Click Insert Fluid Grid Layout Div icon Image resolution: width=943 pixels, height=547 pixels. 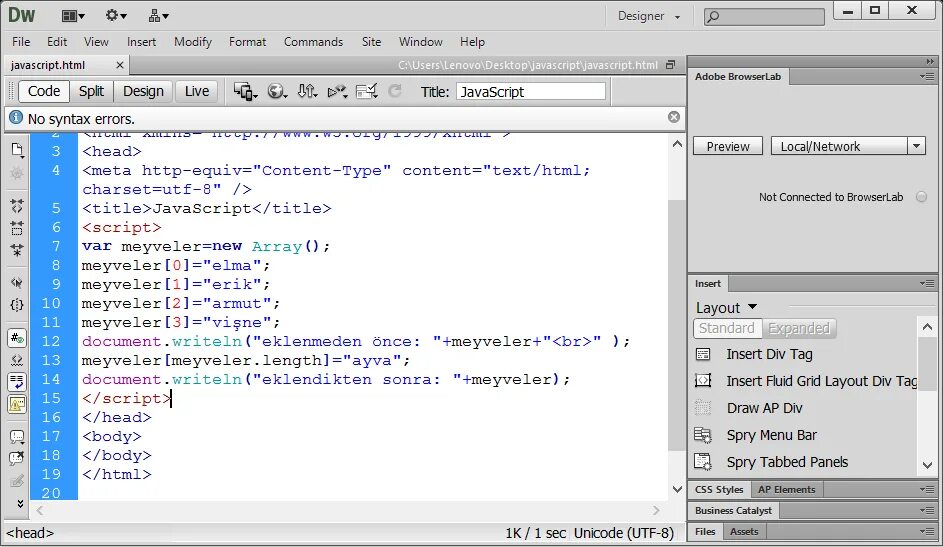[703, 380]
